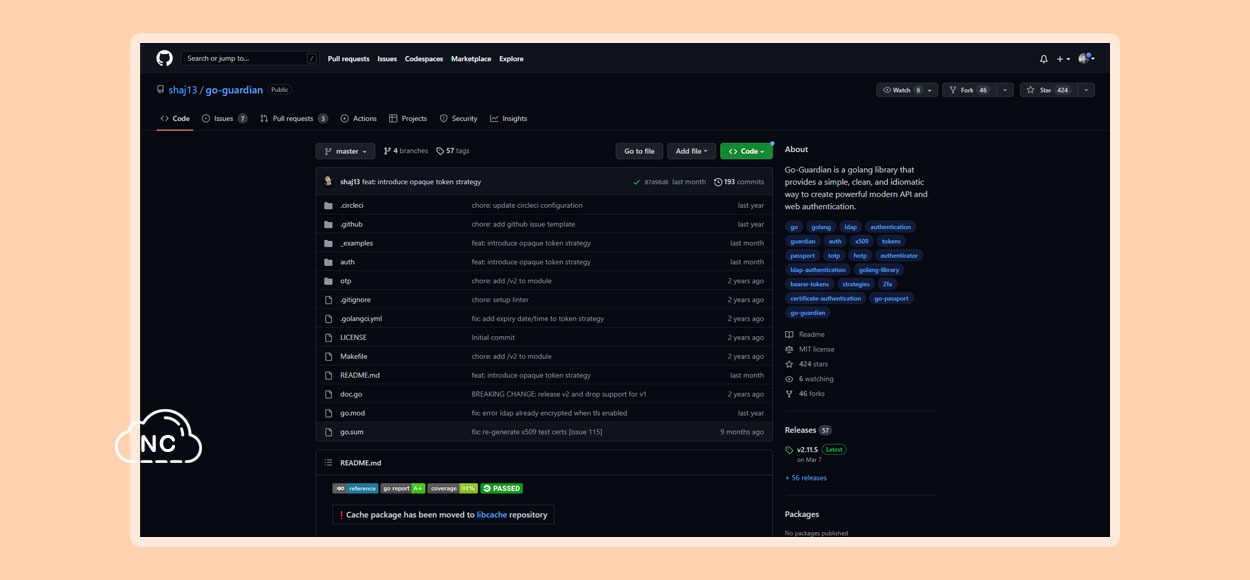Open the doc.go file
This screenshot has width=1250, height=580.
[351, 394]
